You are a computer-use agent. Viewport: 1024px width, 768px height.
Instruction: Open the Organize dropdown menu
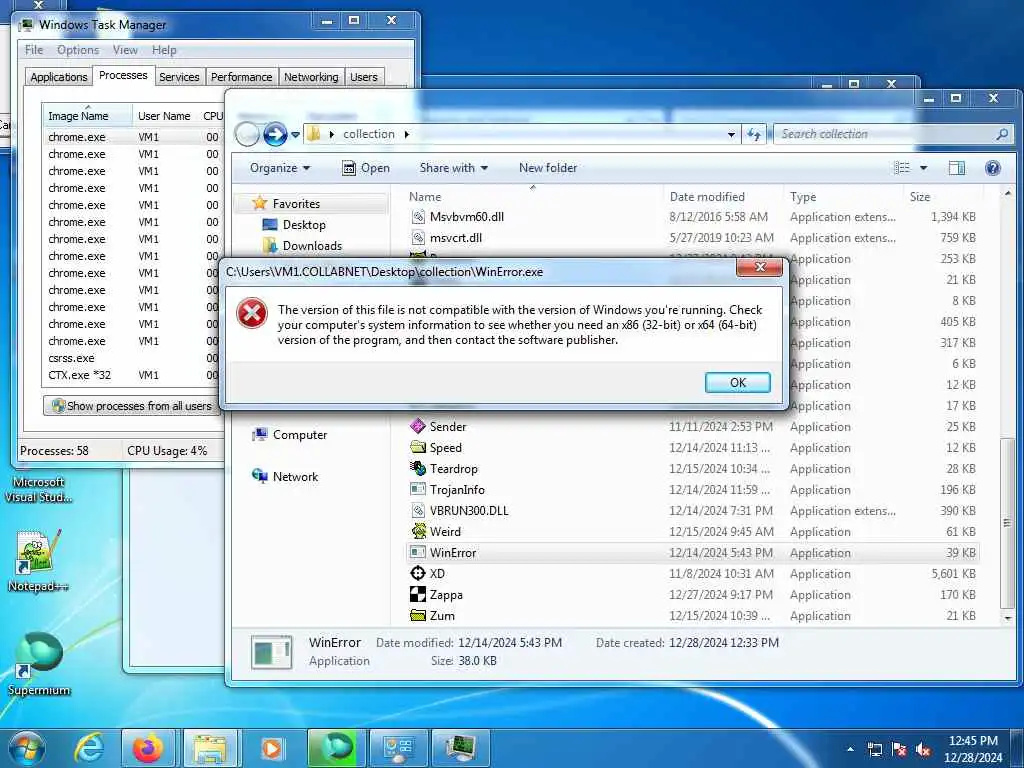[x=280, y=168]
